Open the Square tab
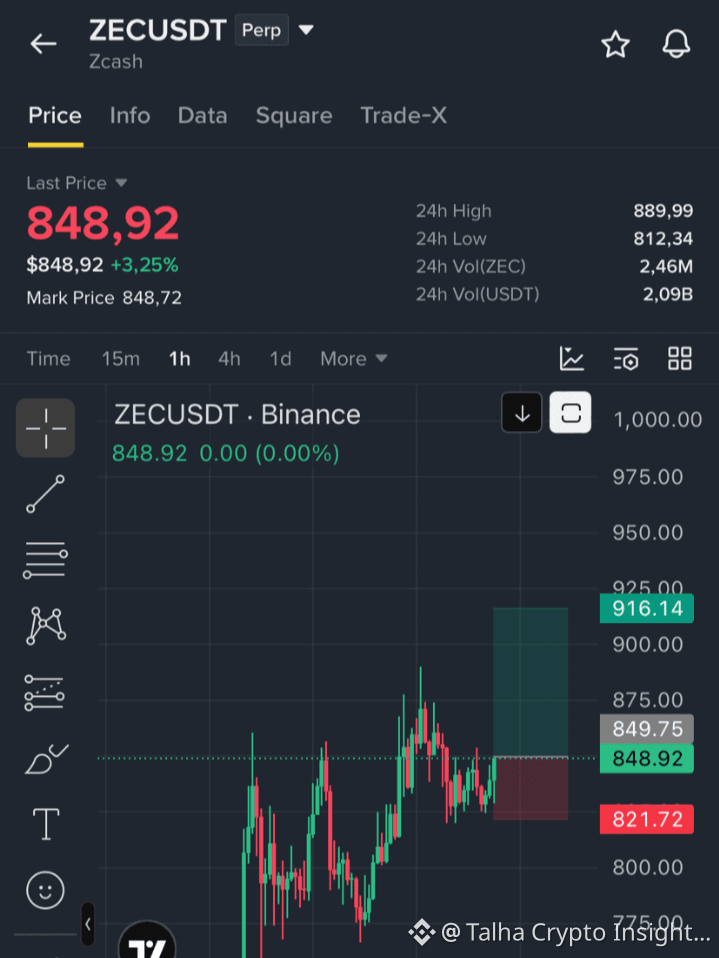This screenshot has width=719, height=958. coord(294,115)
